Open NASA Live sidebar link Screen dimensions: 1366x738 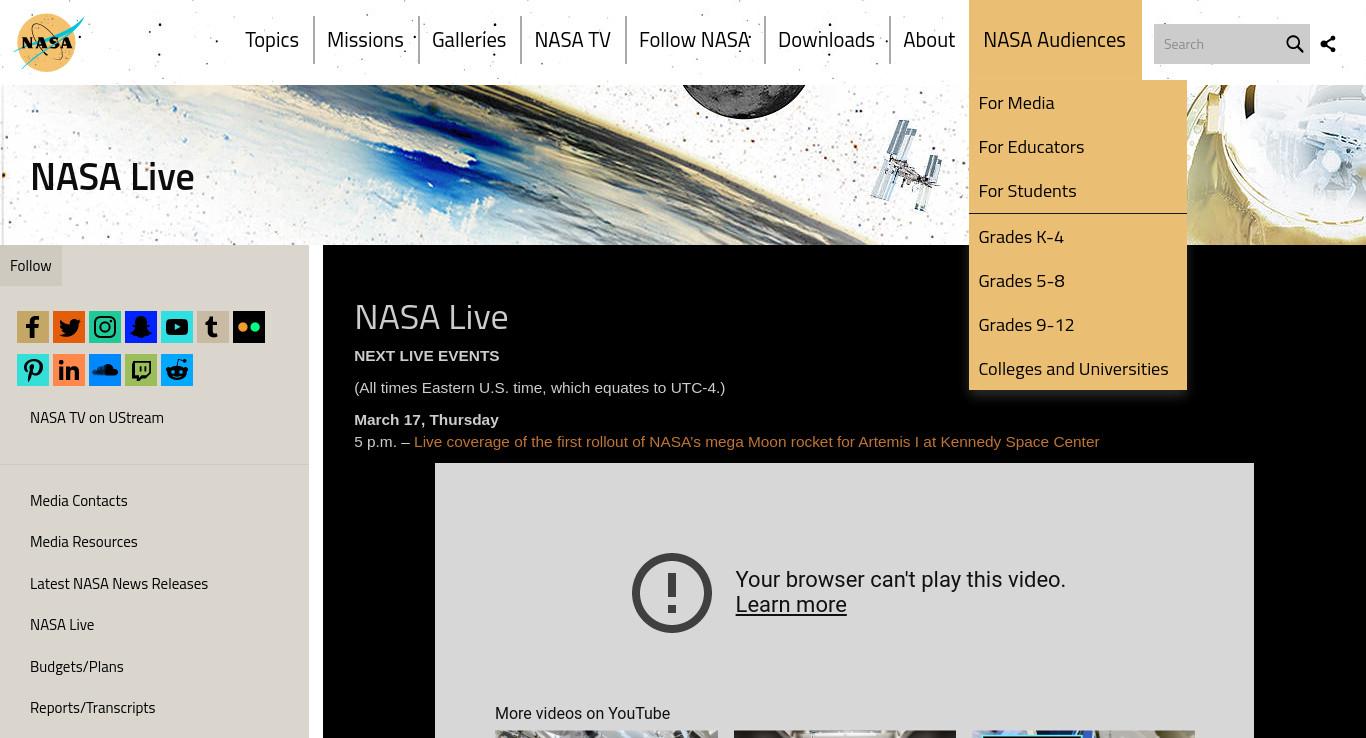click(x=62, y=625)
